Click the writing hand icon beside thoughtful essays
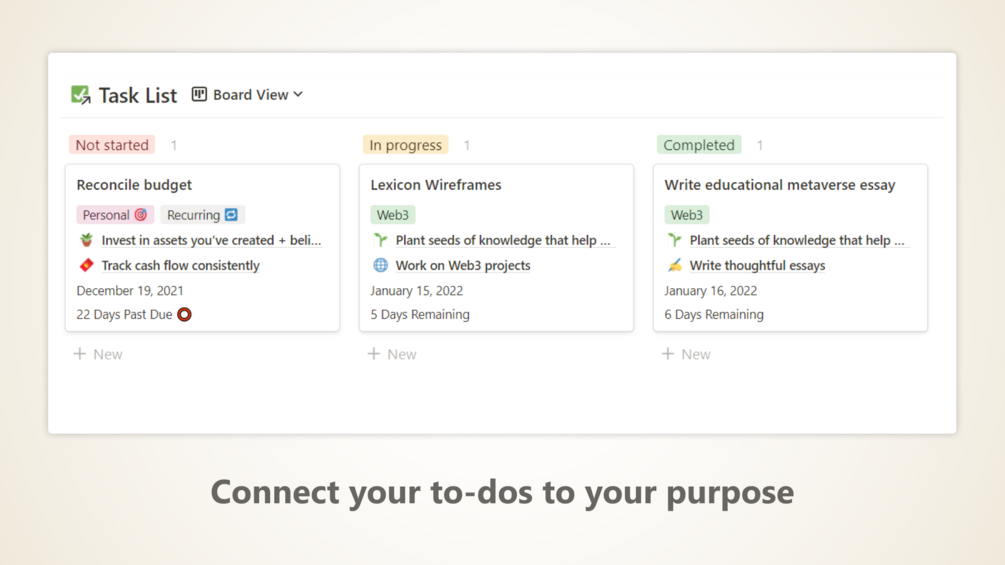 click(x=674, y=265)
